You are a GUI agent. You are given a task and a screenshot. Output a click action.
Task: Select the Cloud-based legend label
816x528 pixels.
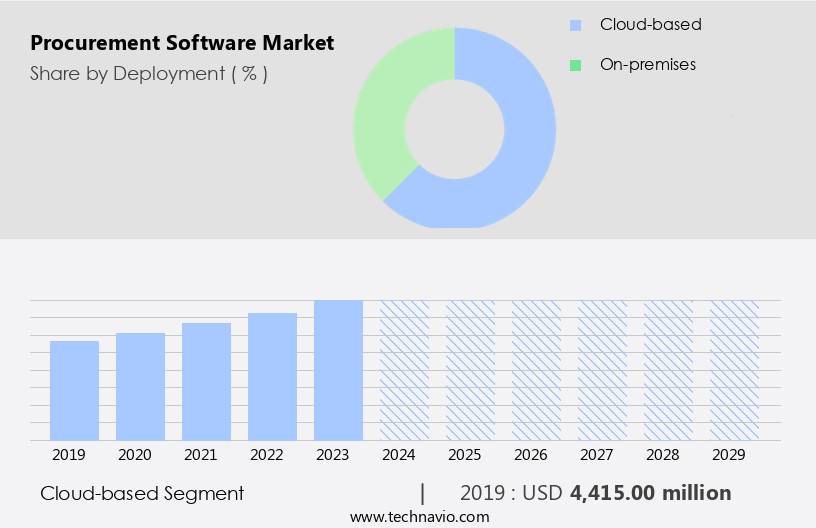click(650, 25)
